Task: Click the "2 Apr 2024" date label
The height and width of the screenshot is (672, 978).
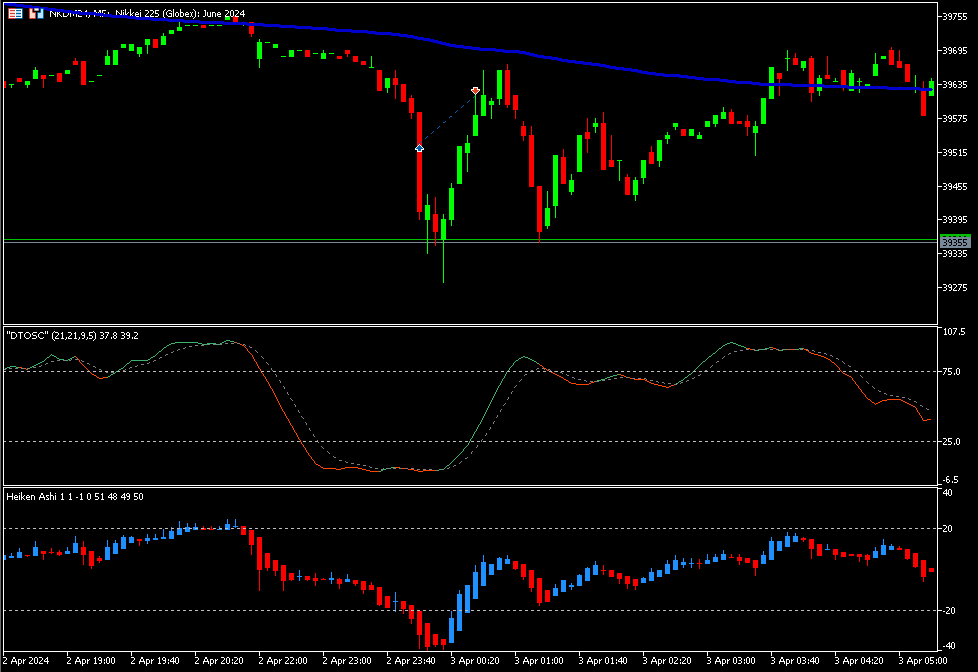Action: [x=26, y=660]
